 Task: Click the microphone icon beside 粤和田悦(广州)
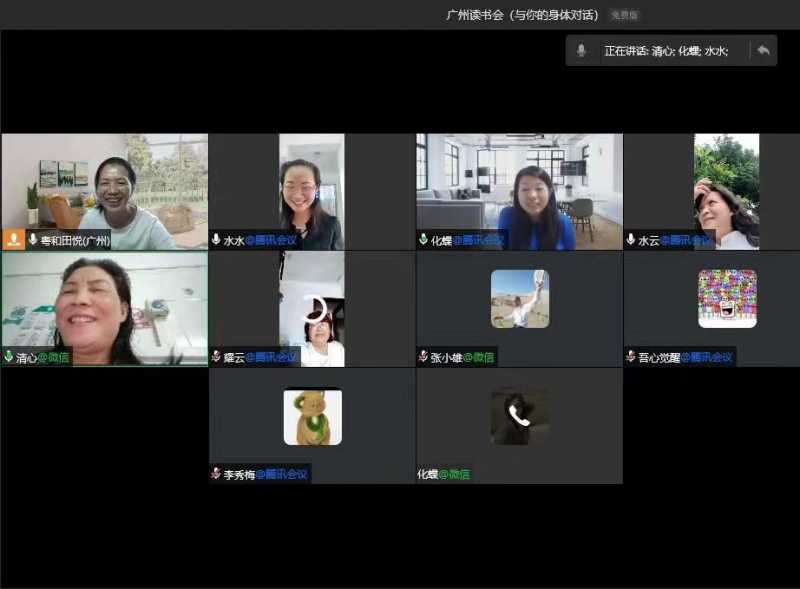[x=33, y=240]
